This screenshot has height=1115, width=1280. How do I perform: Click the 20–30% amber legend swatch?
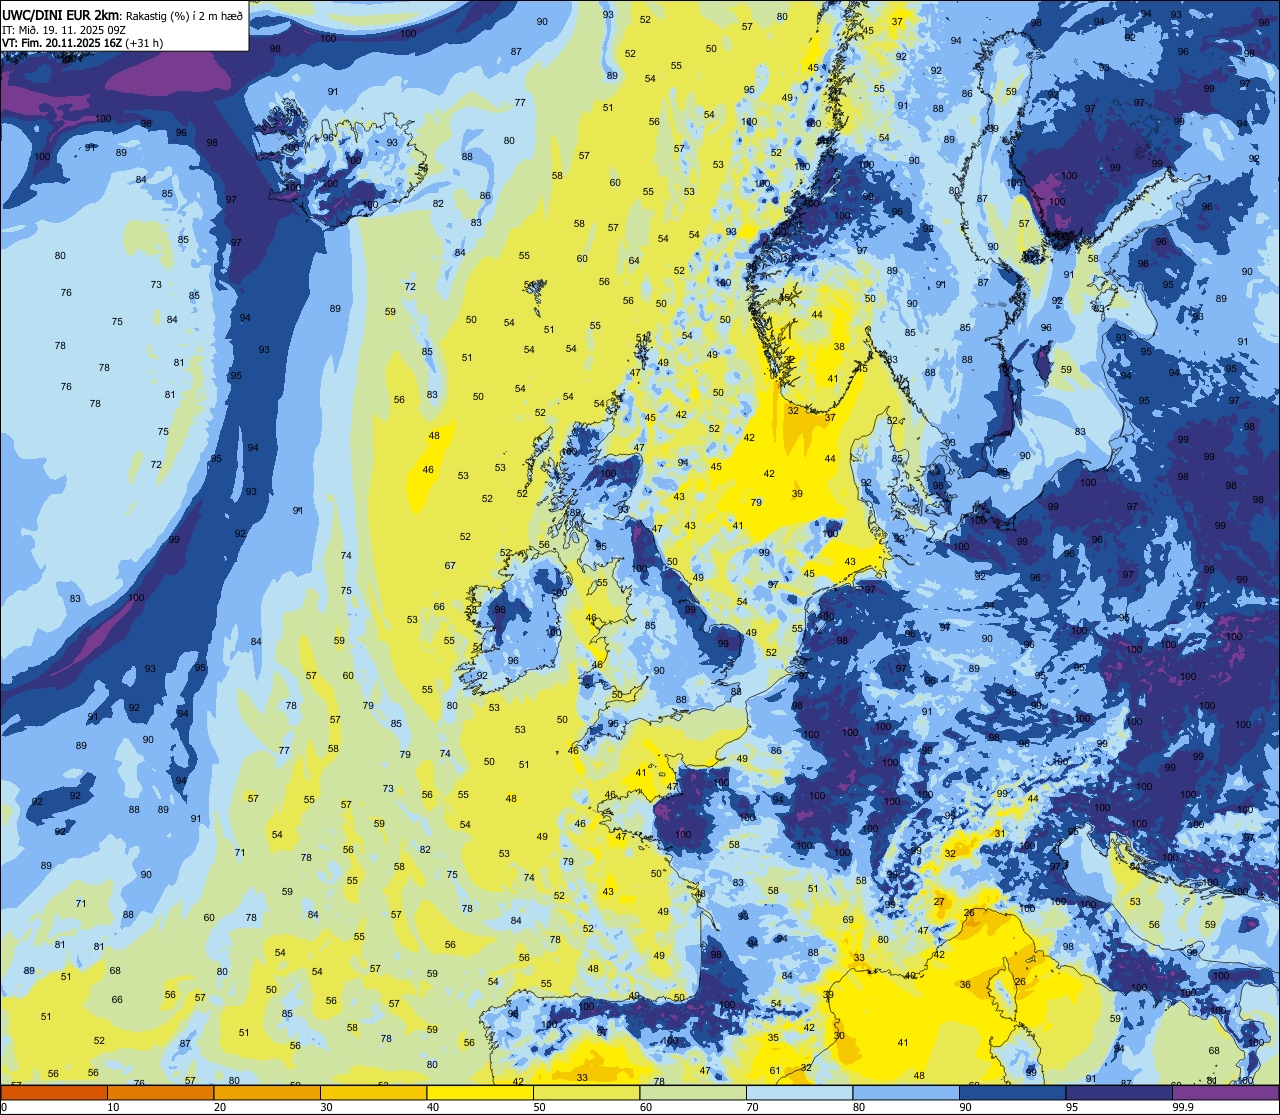click(x=267, y=1093)
